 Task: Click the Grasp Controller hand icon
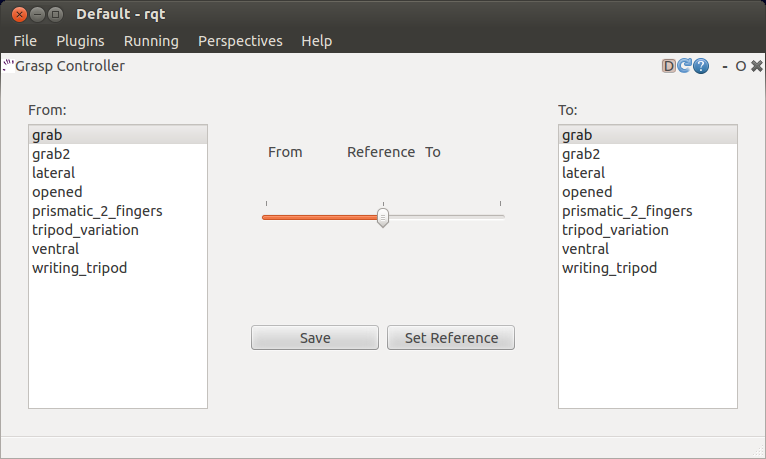[9, 66]
